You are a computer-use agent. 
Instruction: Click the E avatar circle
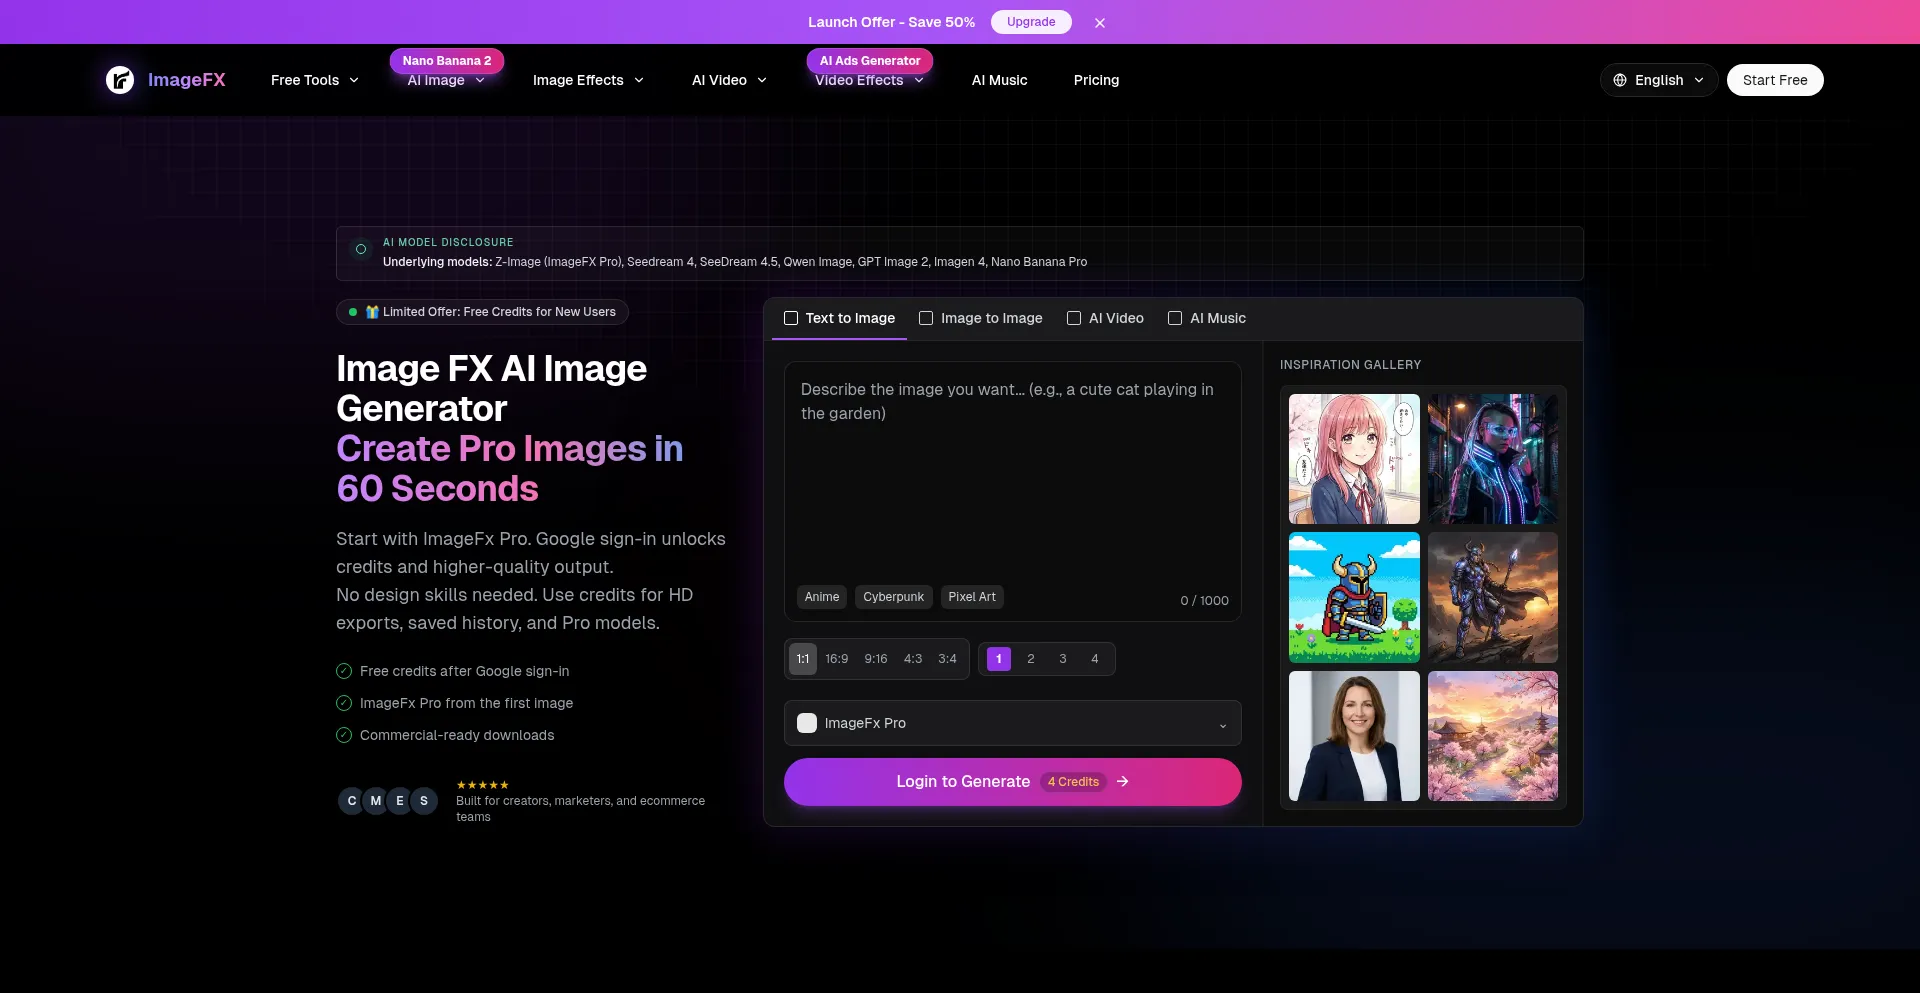(400, 801)
